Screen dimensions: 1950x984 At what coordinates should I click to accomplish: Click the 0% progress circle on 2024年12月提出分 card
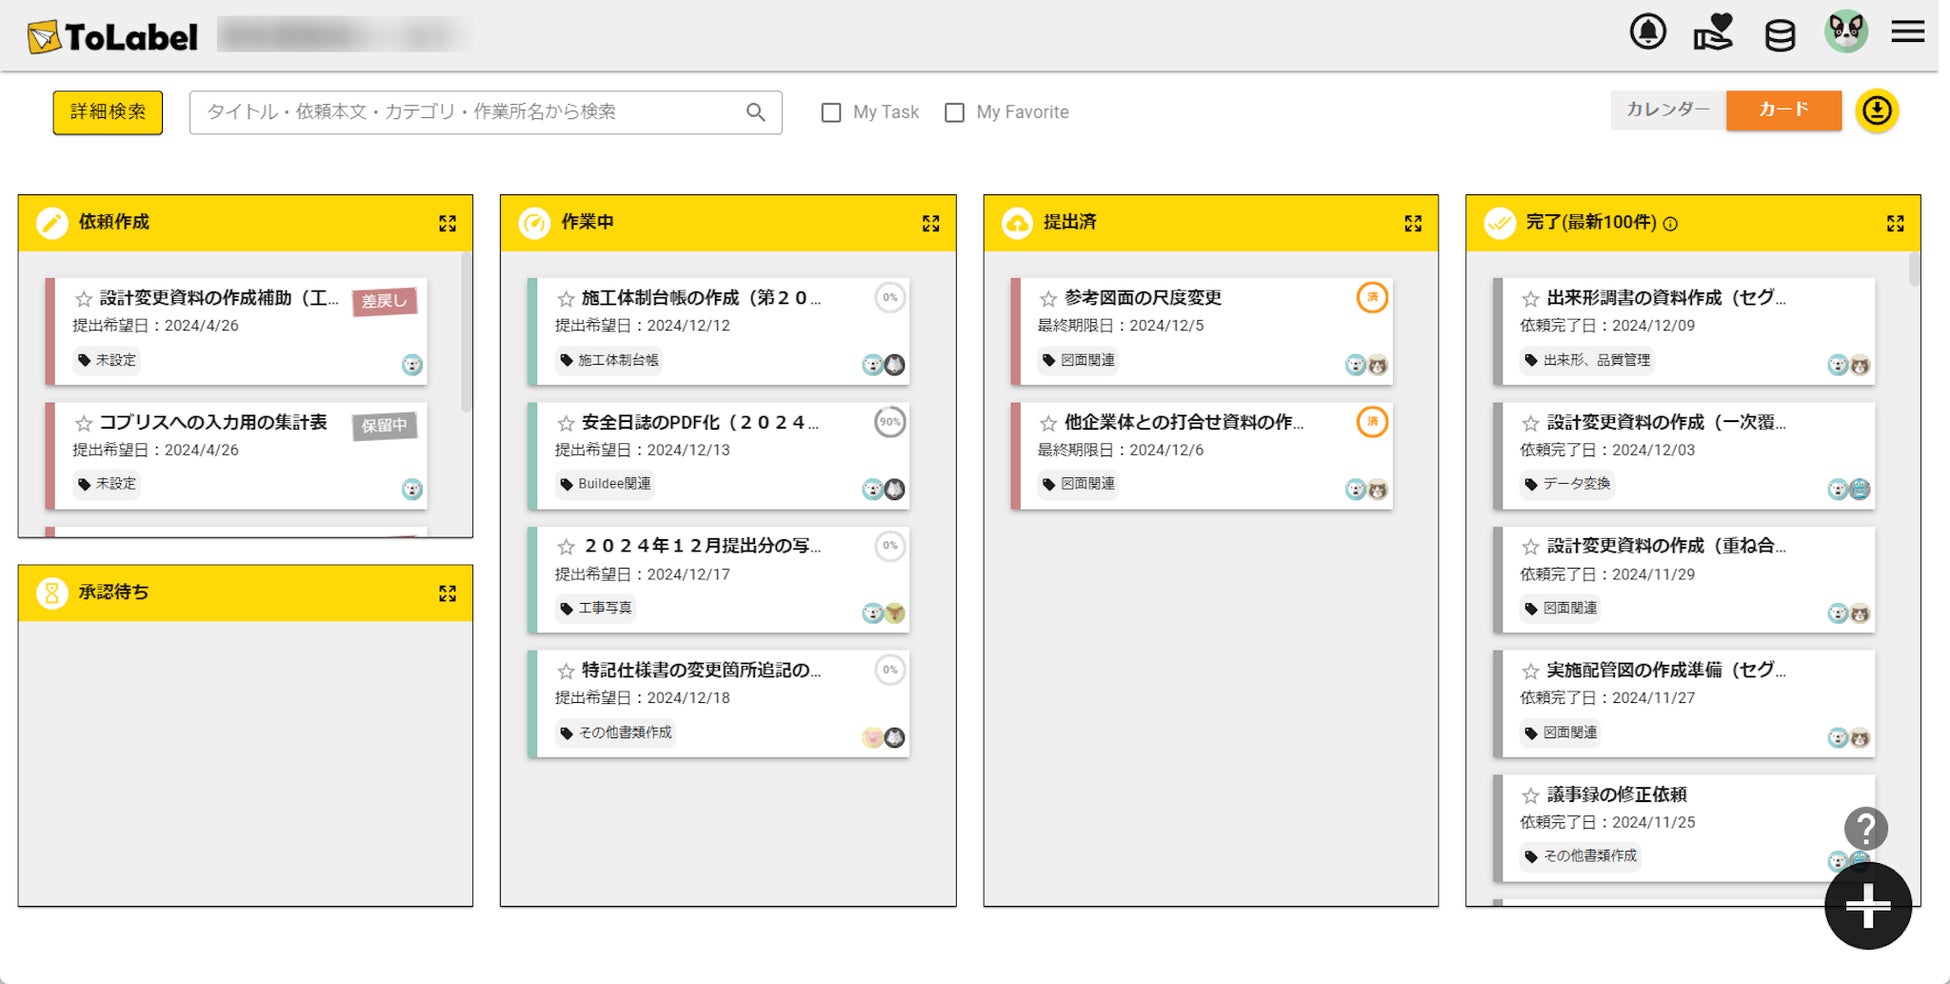[x=889, y=546]
